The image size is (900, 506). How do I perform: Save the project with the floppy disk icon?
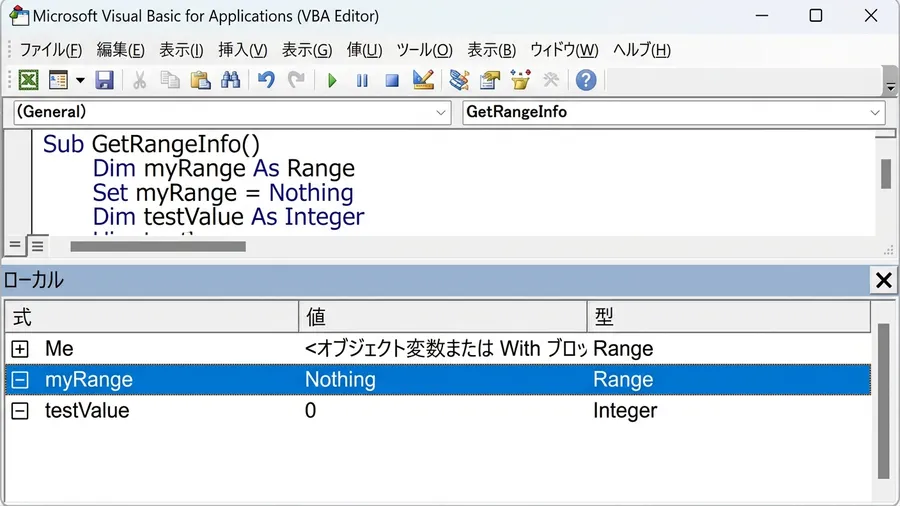[x=104, y=80]
